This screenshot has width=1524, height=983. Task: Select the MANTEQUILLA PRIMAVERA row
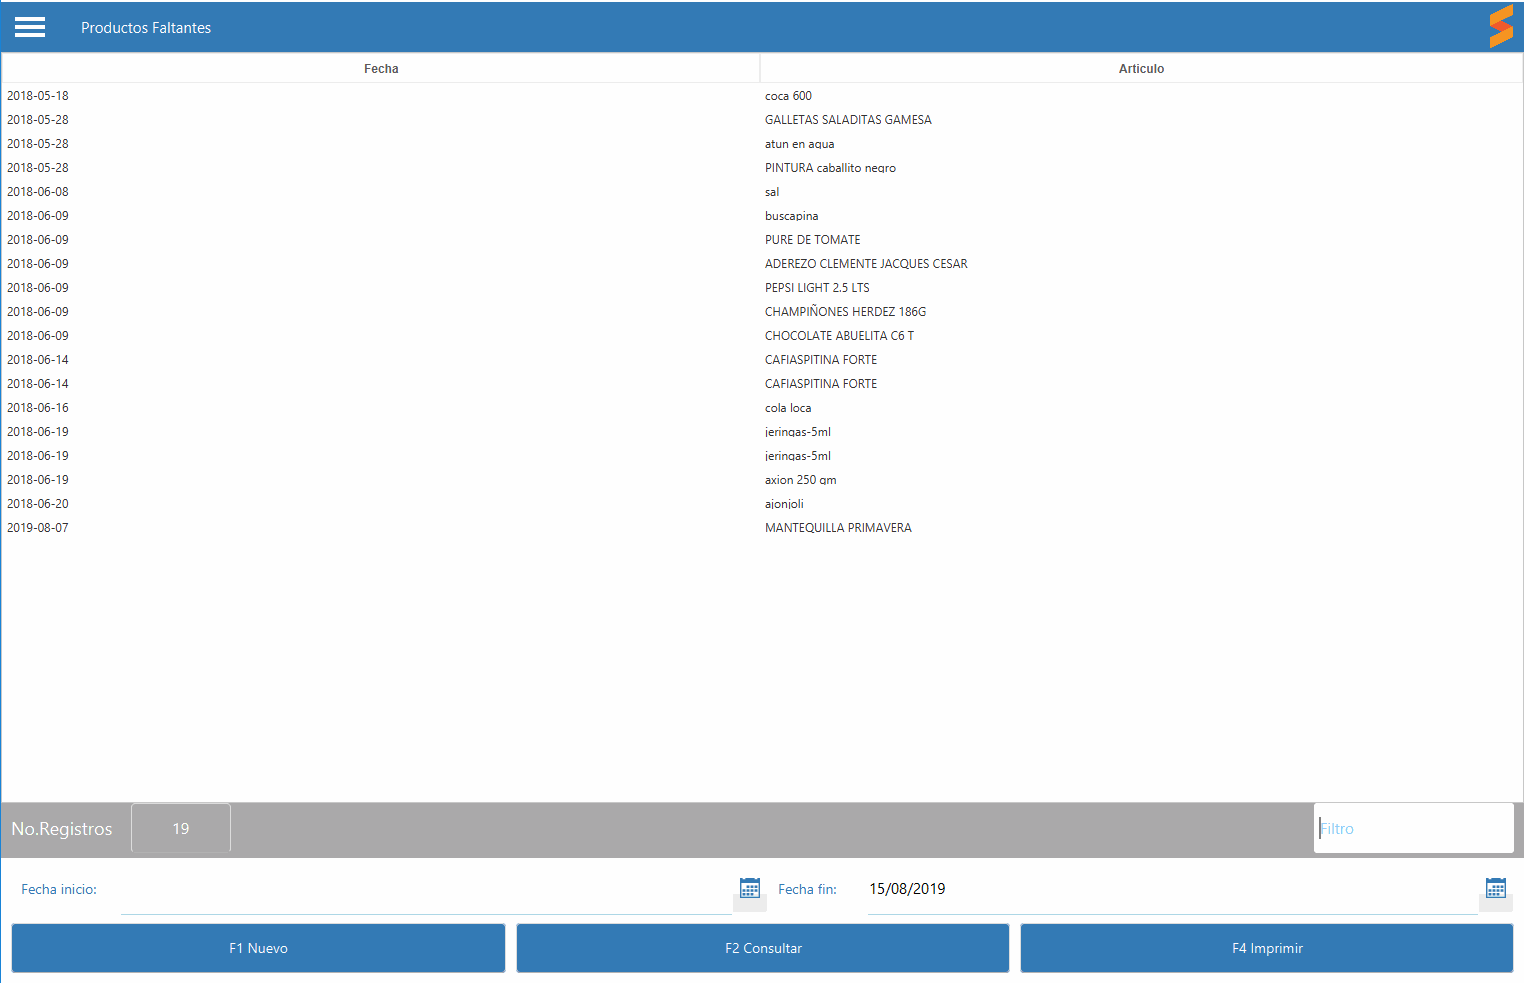pos(838,528)
